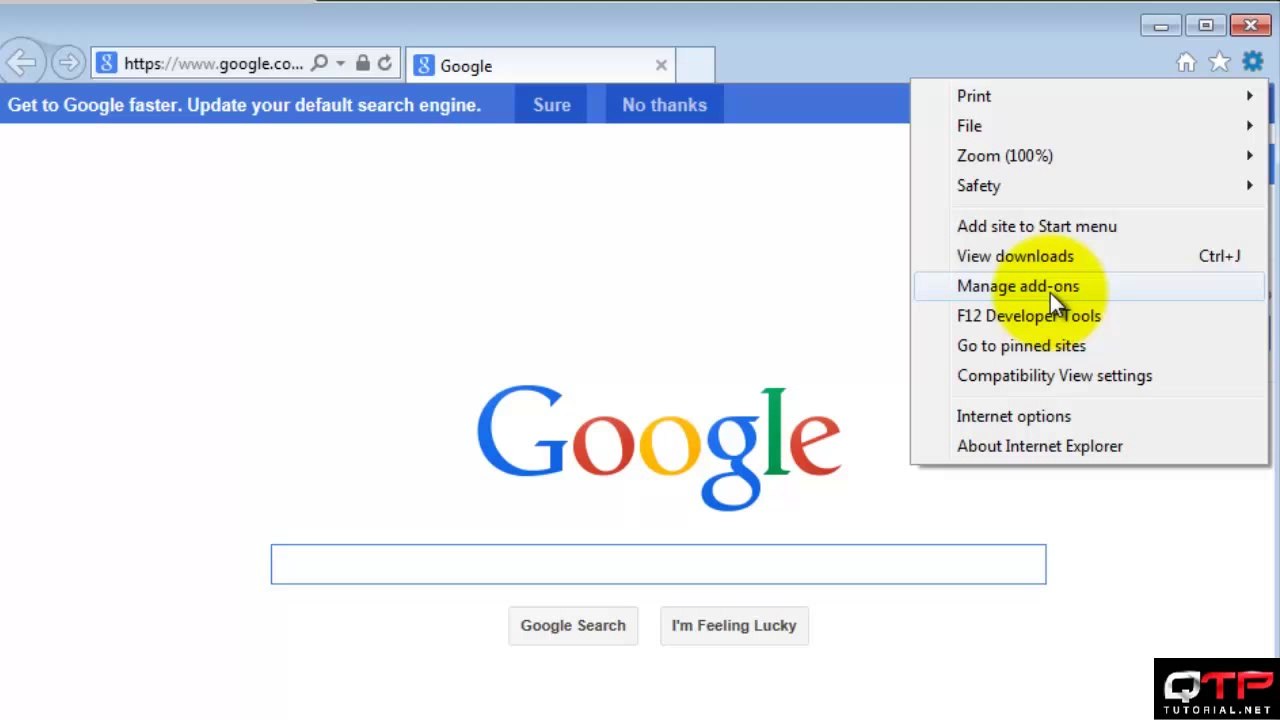Viewport: 1280px width, 720px height.
Task: Click Sure in the search engine banner
Action: point(552,105)
